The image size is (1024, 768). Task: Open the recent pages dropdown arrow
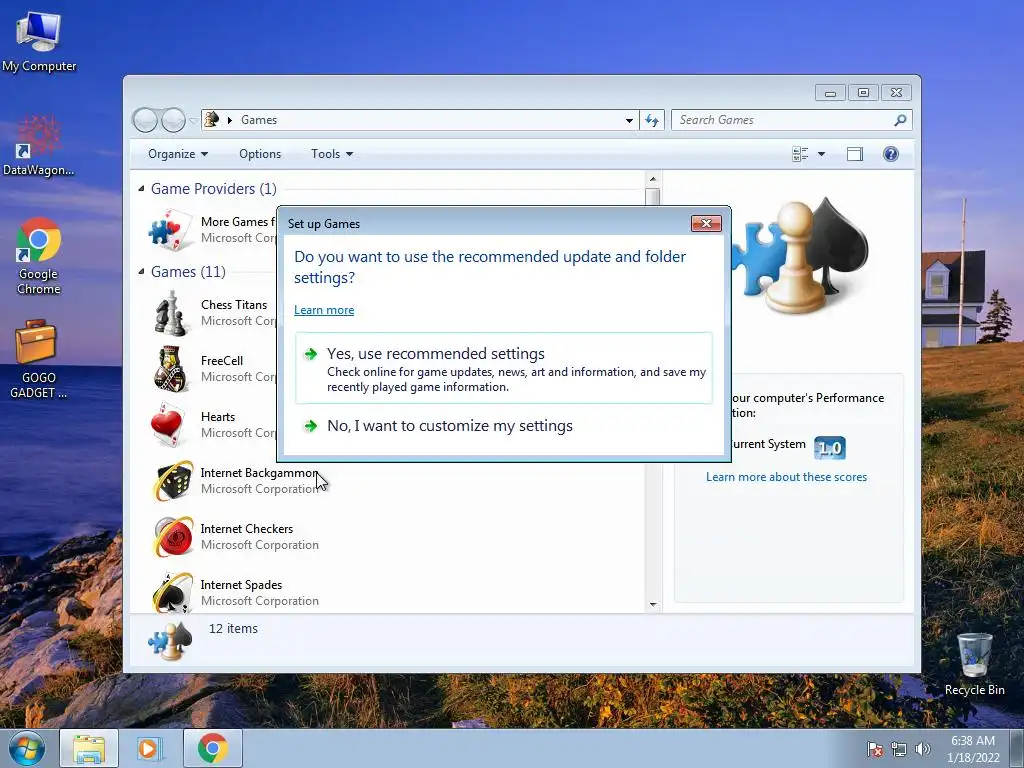pos(193,121)
